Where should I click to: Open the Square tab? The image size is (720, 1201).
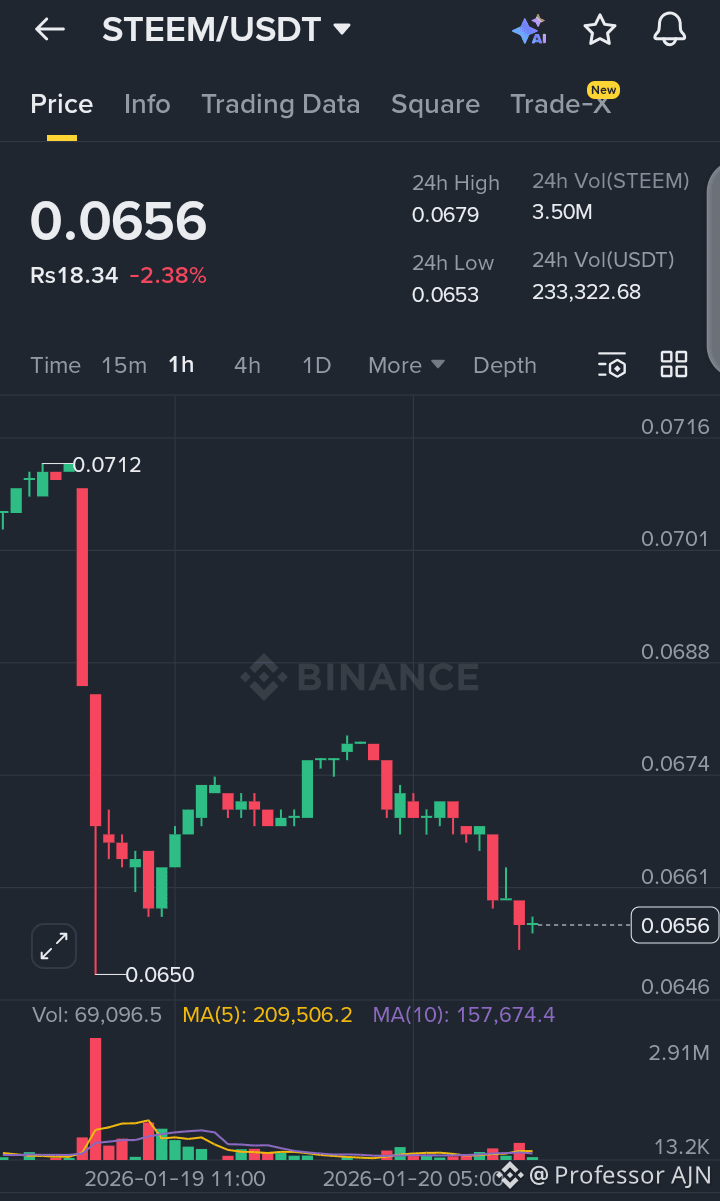[x=435, y=103]
